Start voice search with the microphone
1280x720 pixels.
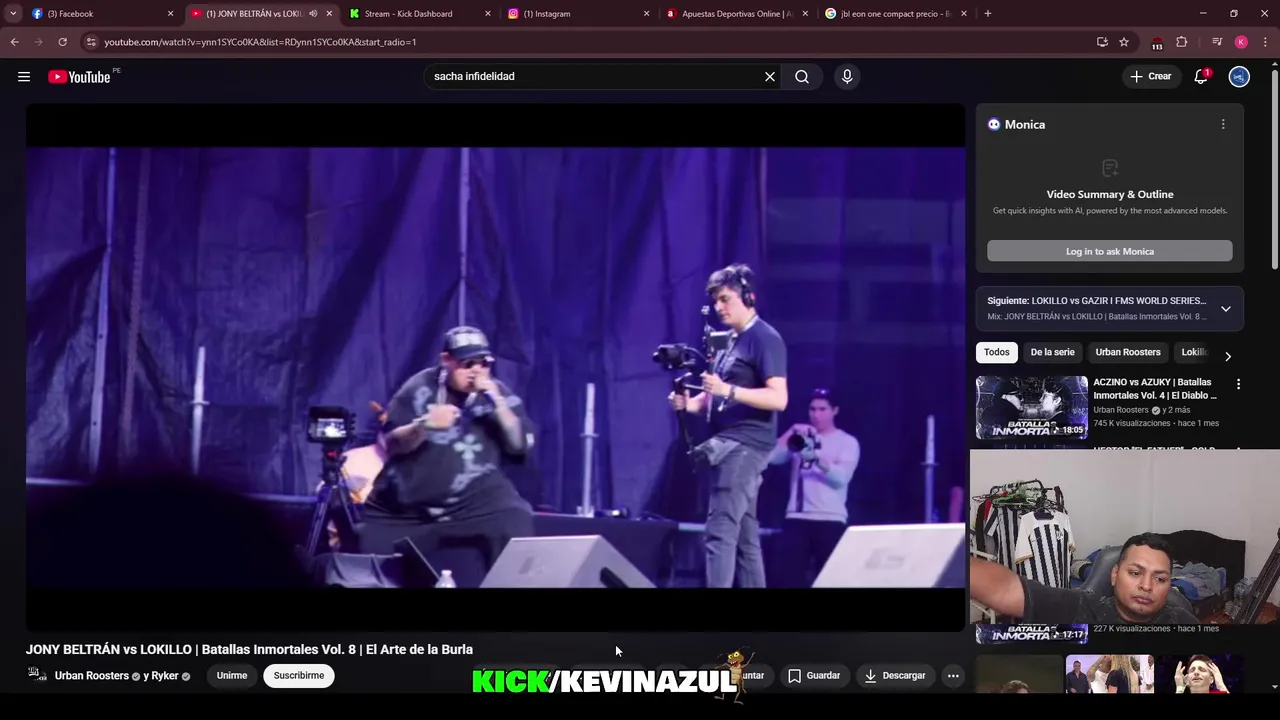click(847, 76)
